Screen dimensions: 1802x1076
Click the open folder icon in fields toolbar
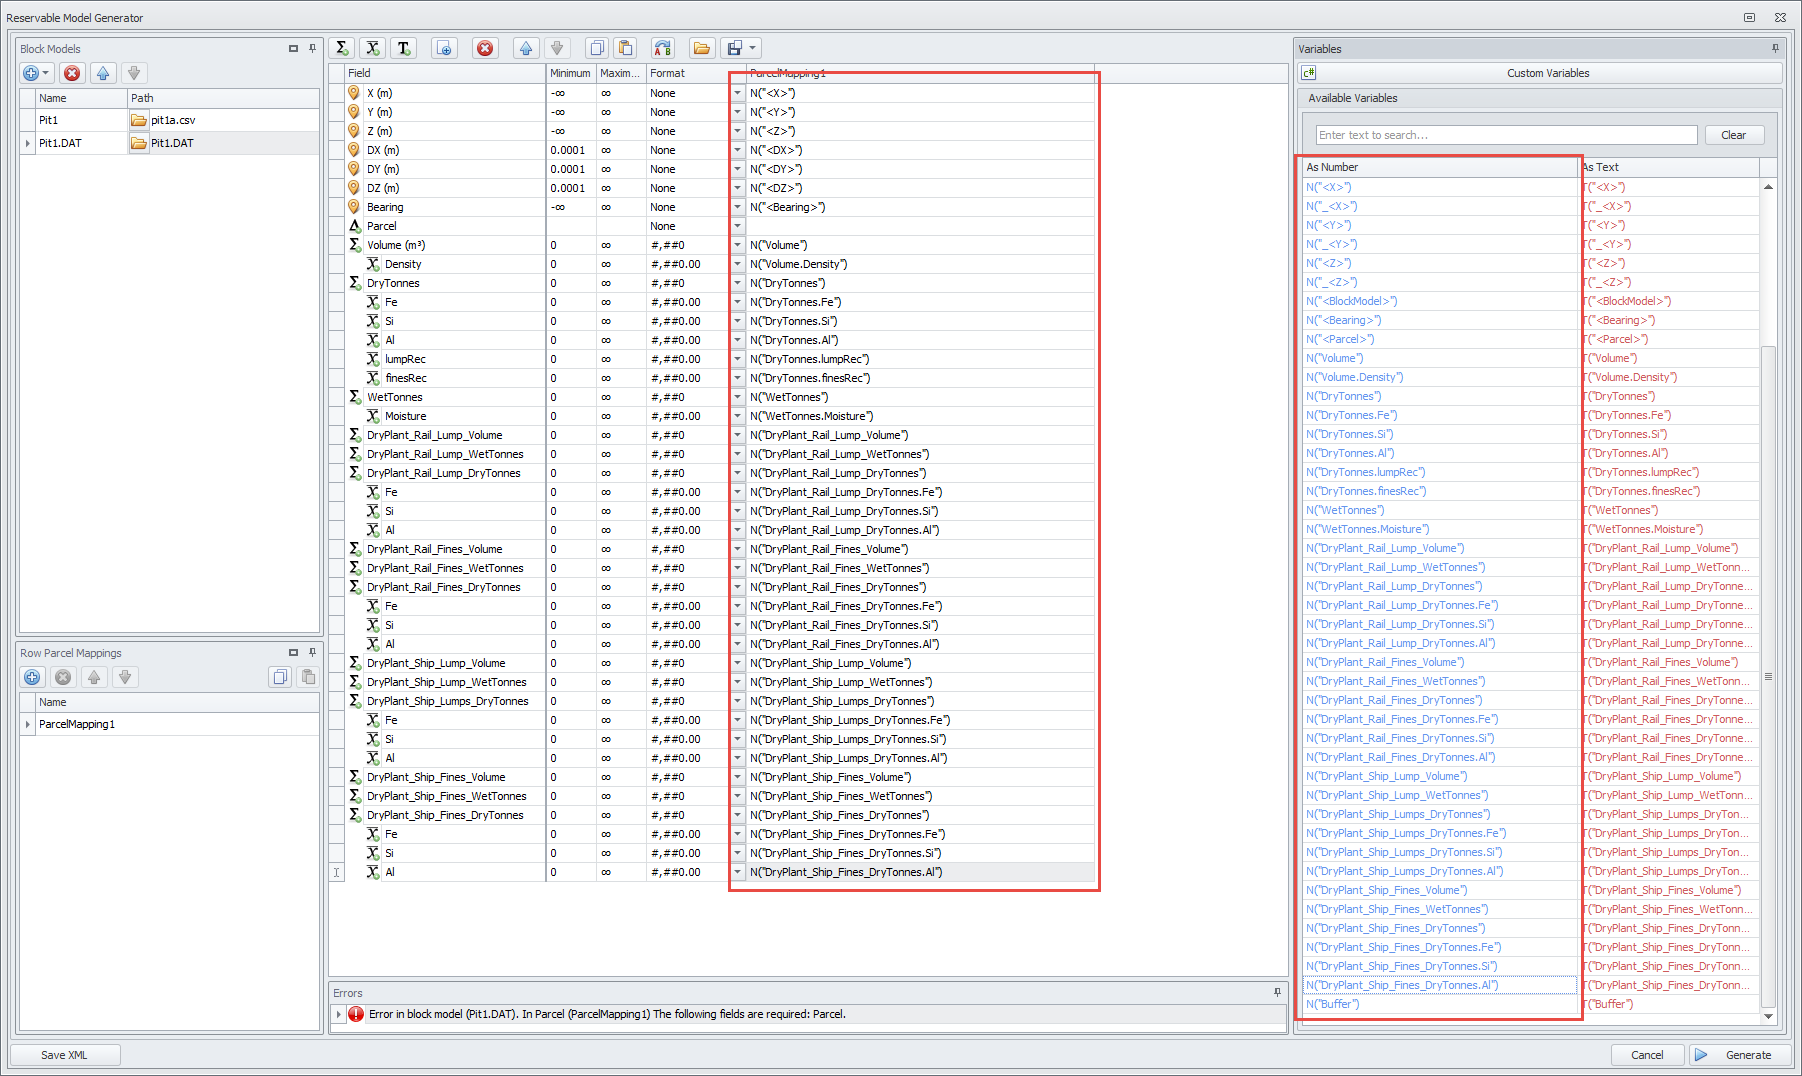tap(701, 48)
